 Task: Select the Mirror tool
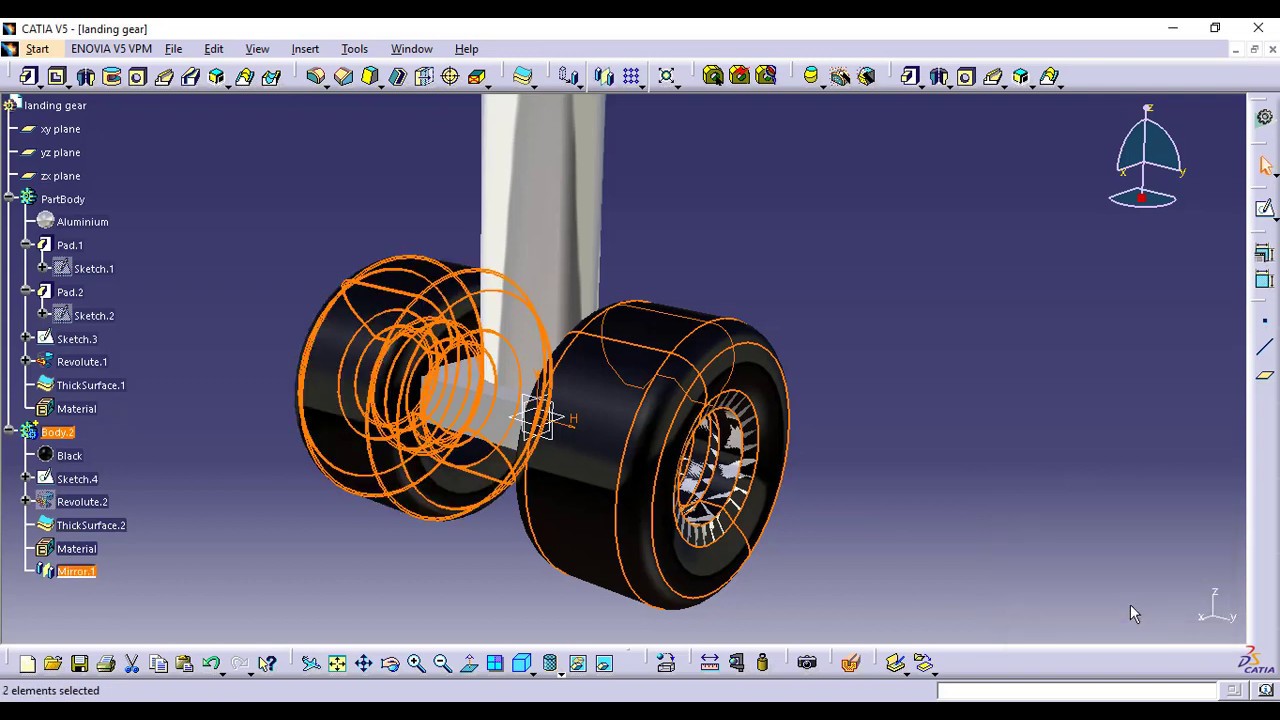tap(604, 76)
